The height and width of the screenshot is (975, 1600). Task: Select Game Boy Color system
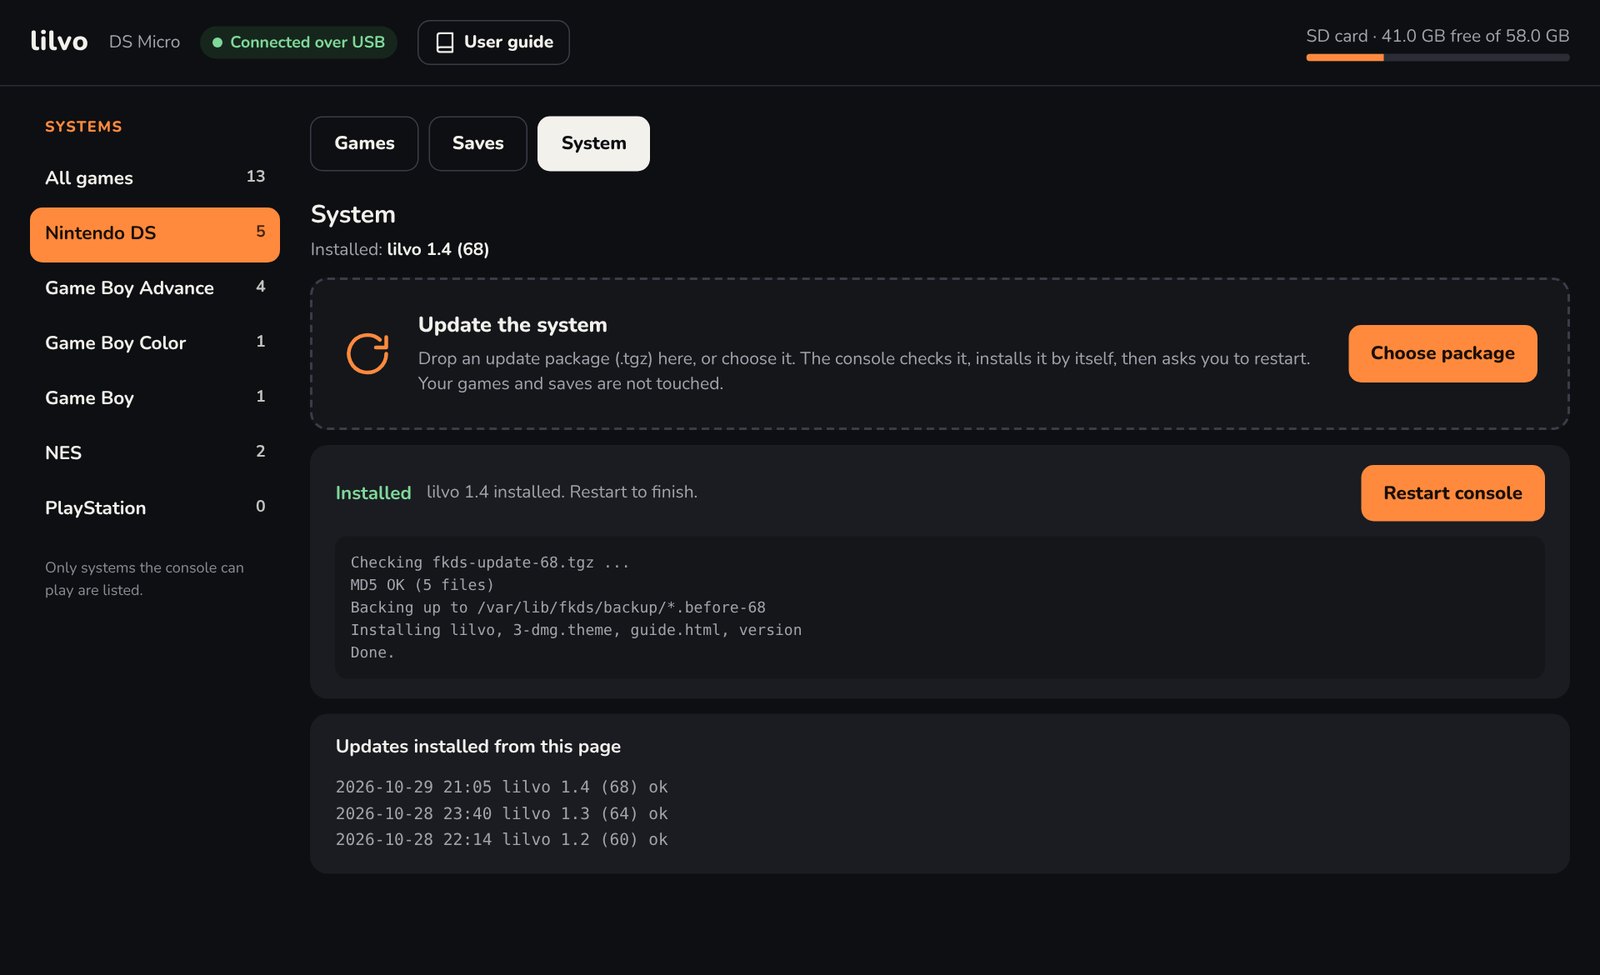point(155,343)
